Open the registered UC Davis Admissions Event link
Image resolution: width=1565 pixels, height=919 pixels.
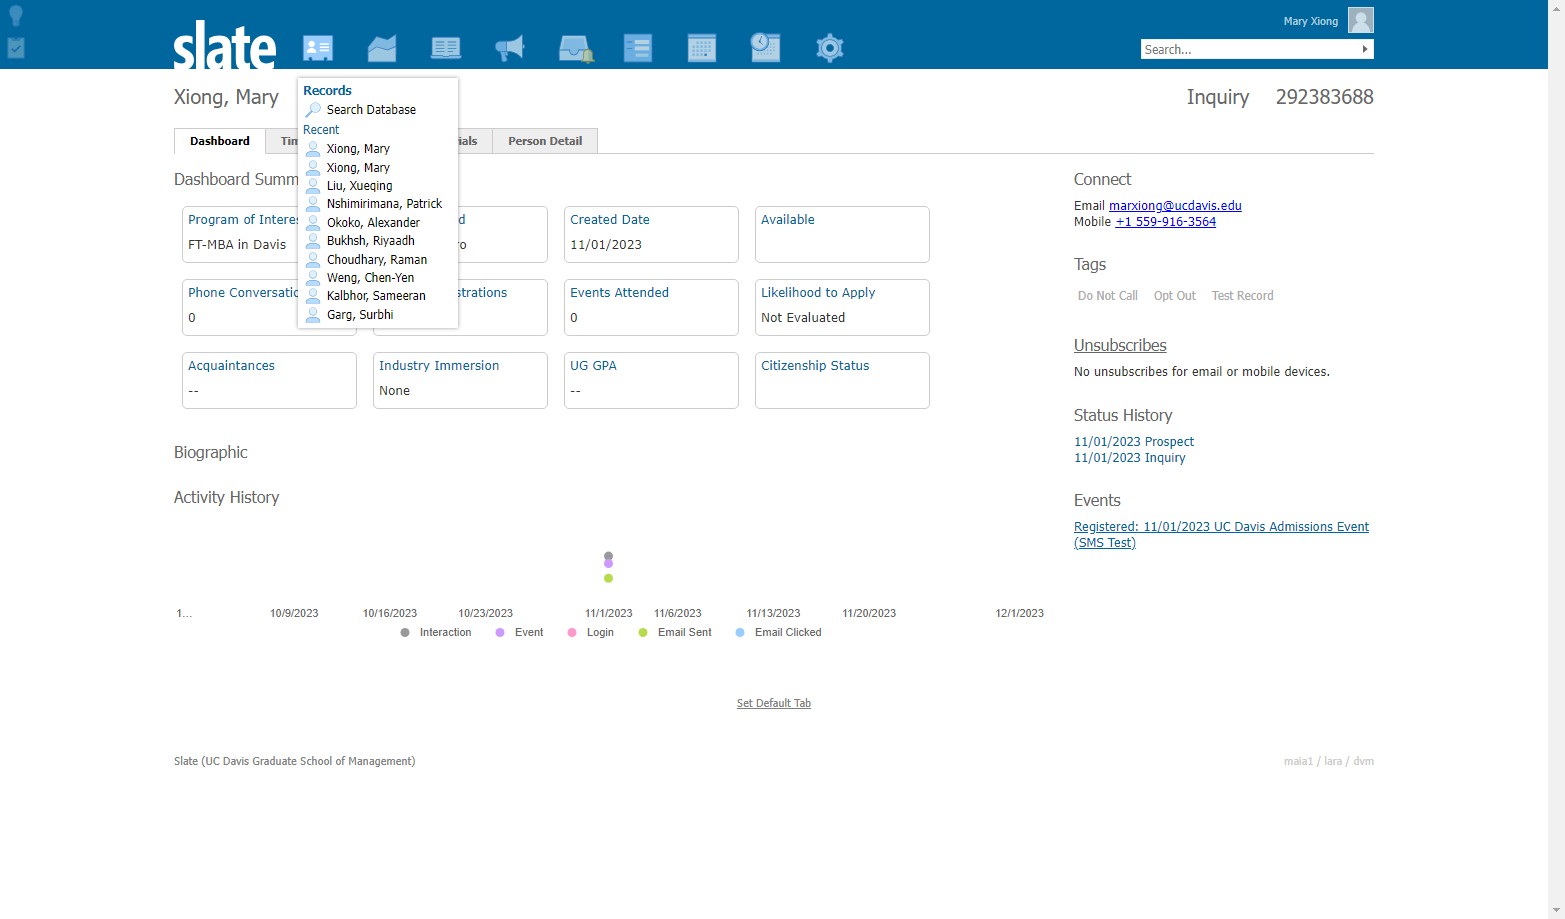coord(1221,535)
